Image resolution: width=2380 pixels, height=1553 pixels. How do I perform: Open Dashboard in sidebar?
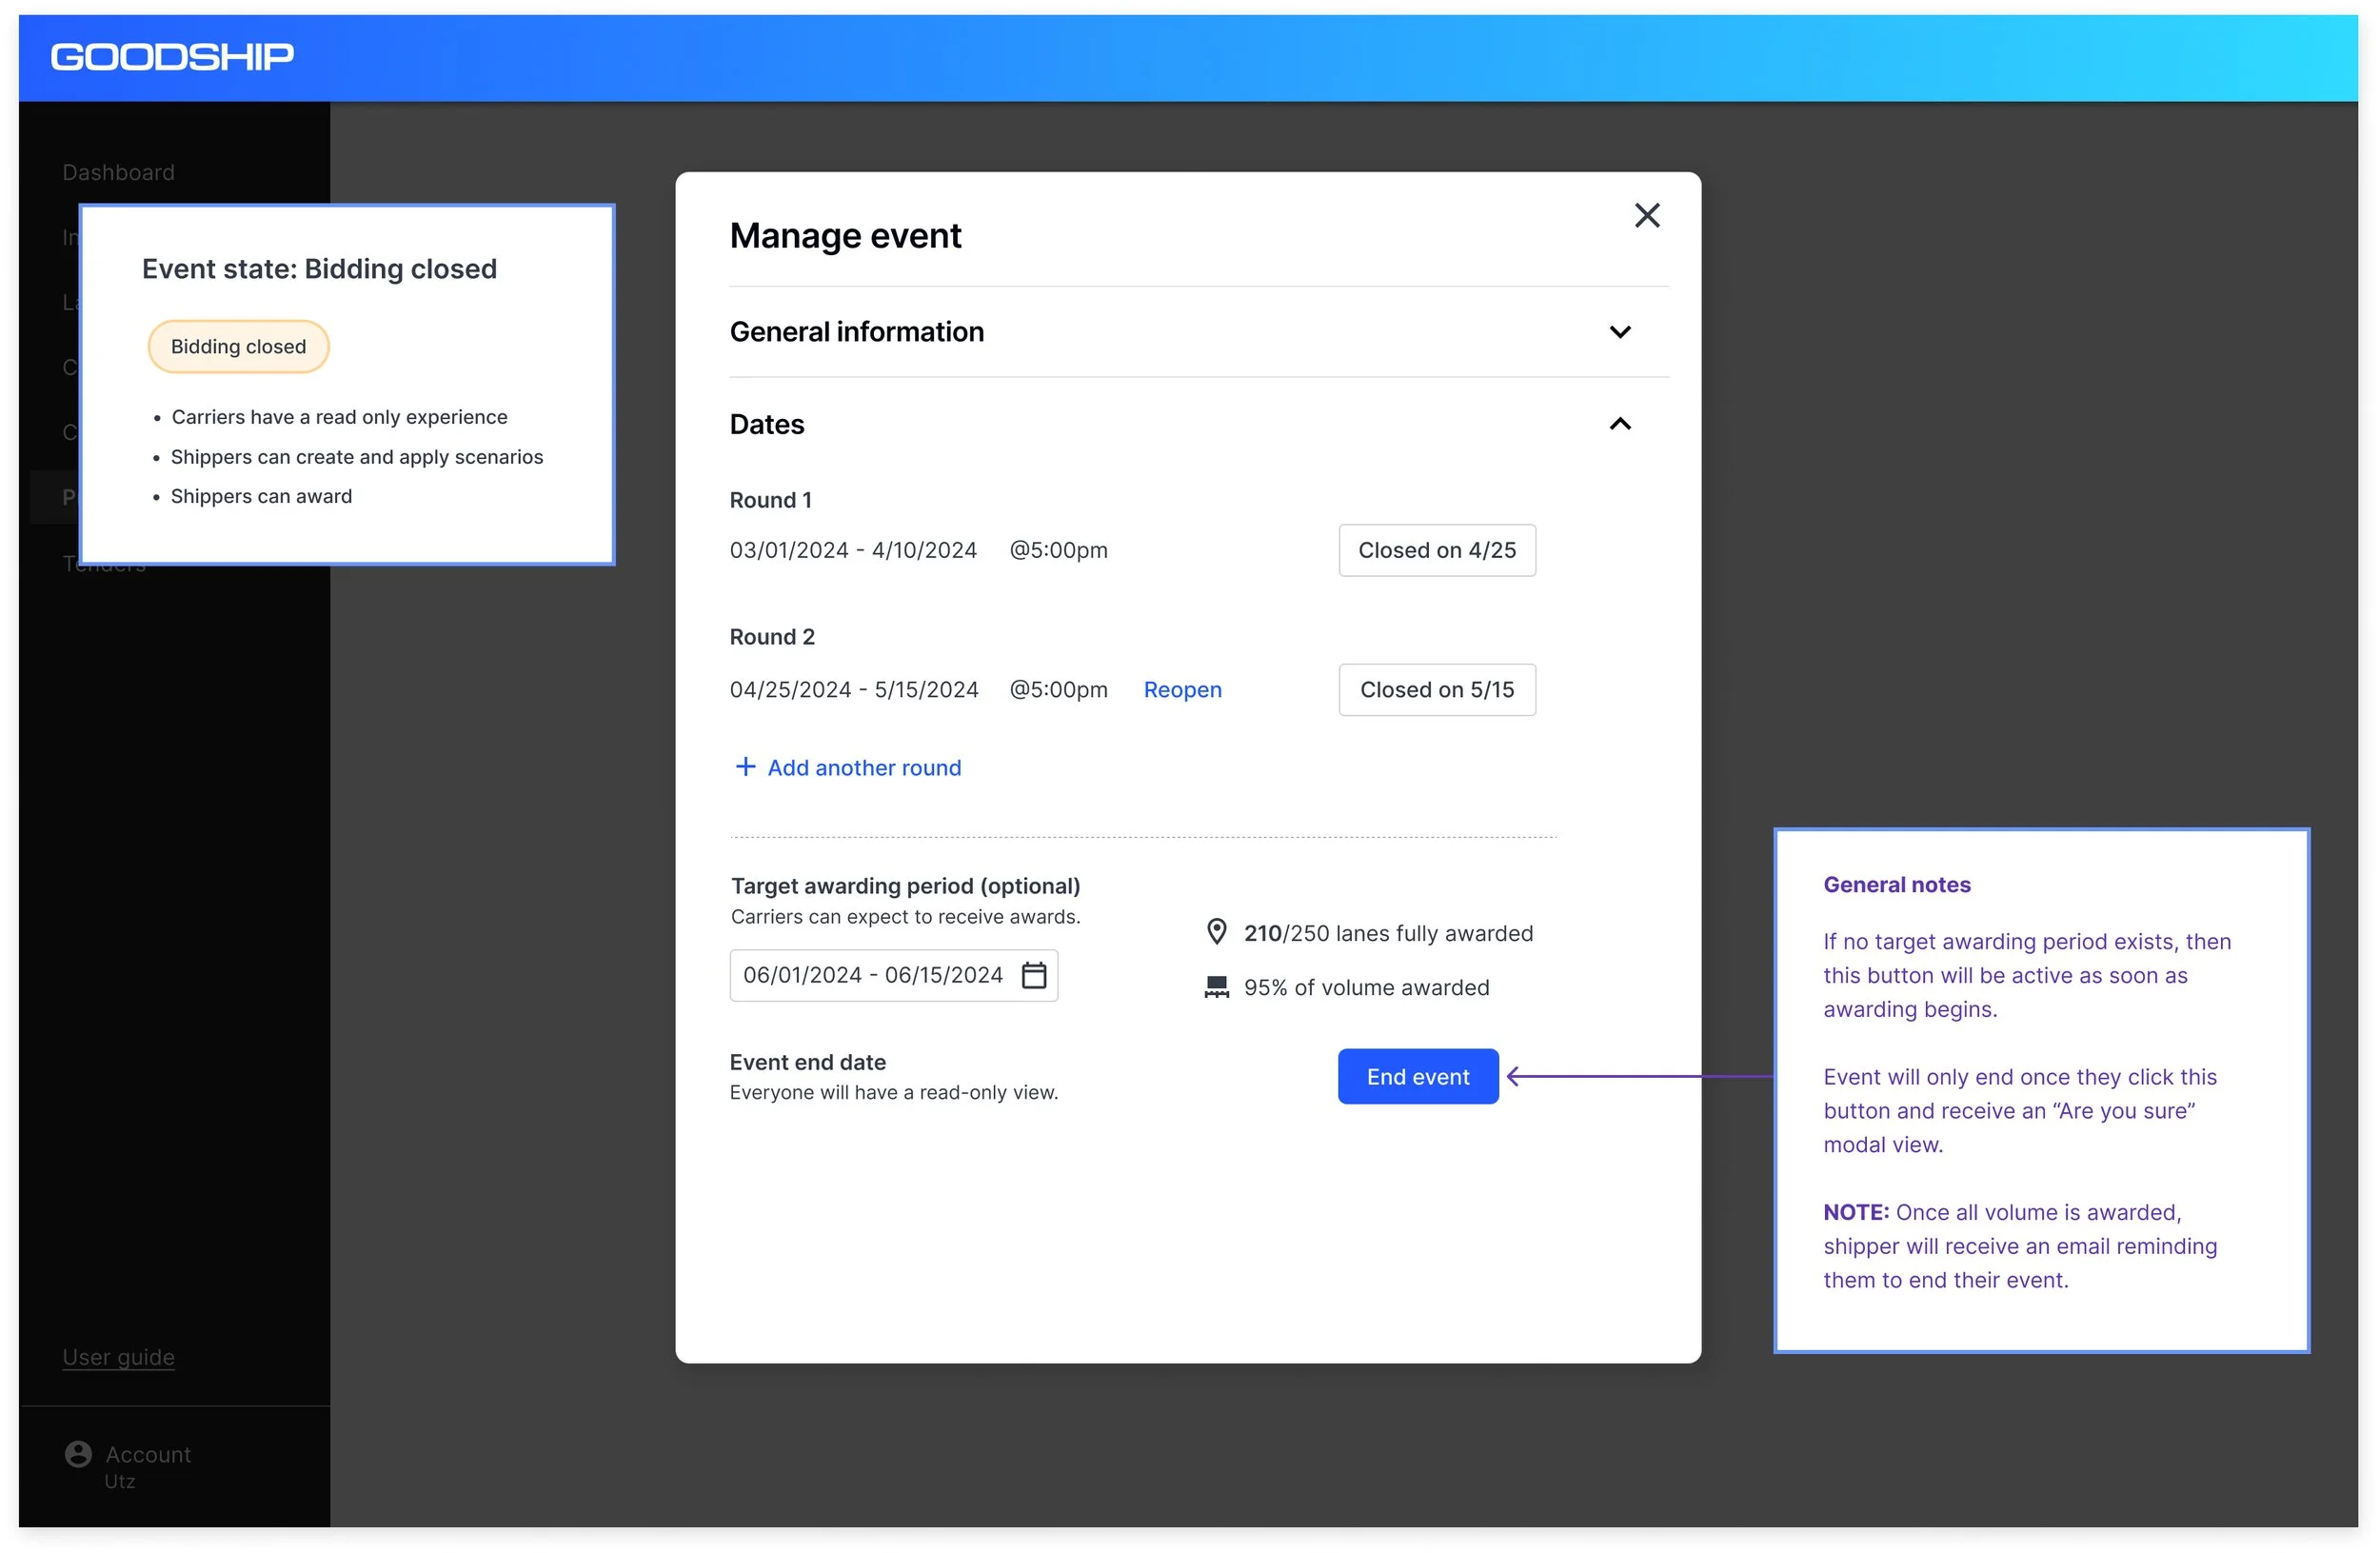point(118,172)
